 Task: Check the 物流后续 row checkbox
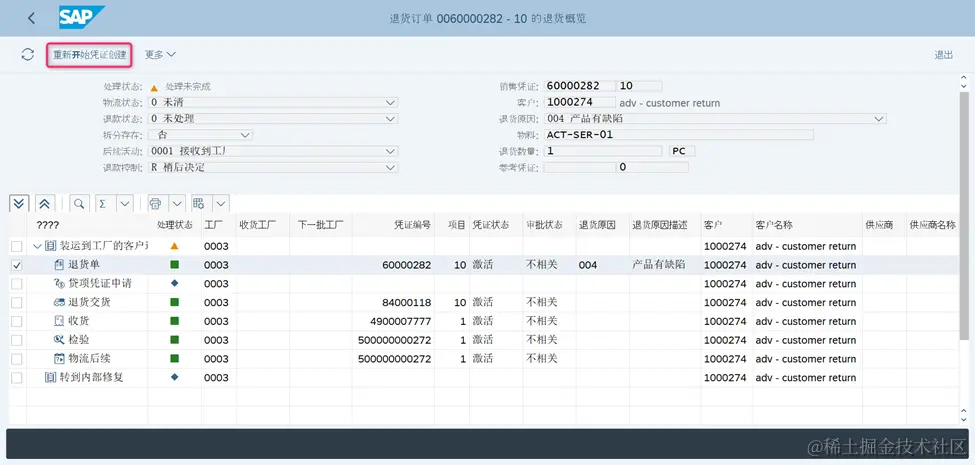(x=17, y=359)
